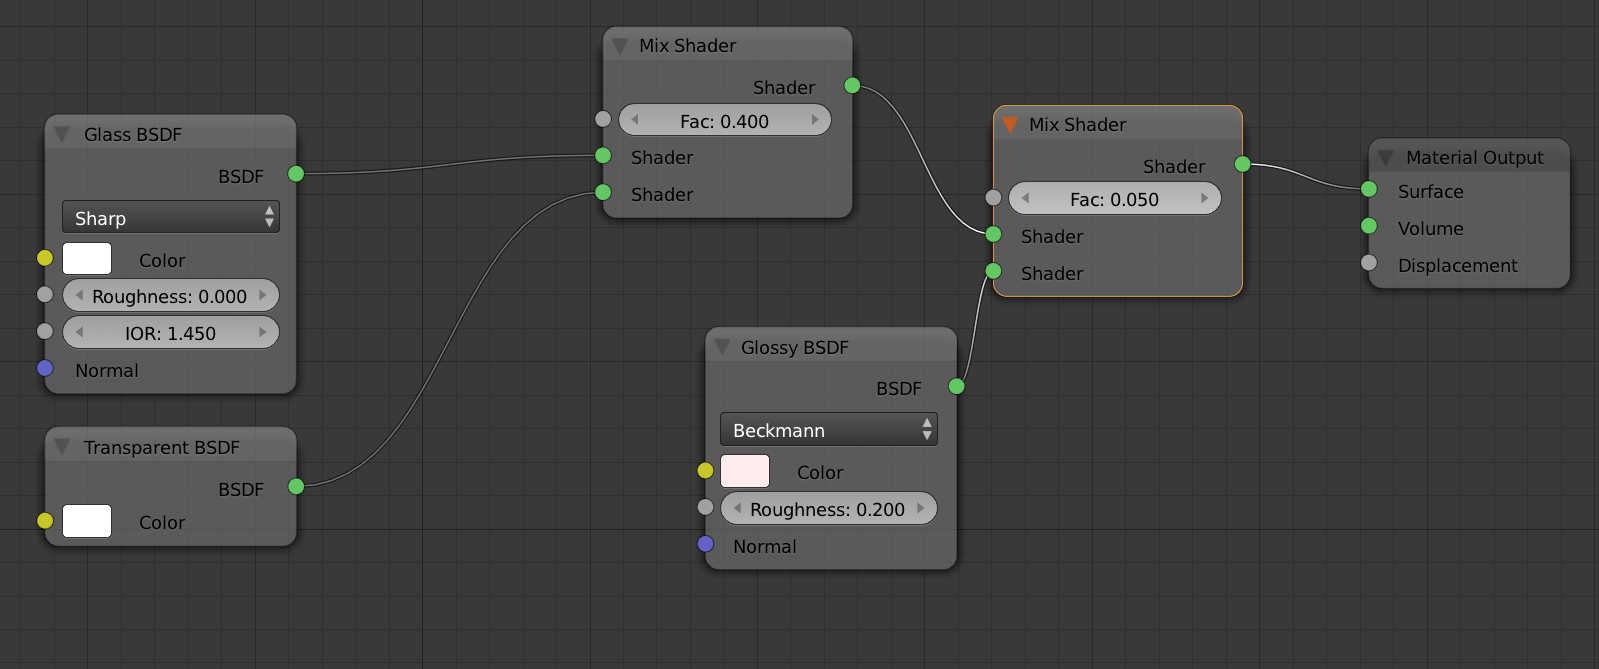
Task: Click the Displacement gray input socket
Action: coord(1369,263)
